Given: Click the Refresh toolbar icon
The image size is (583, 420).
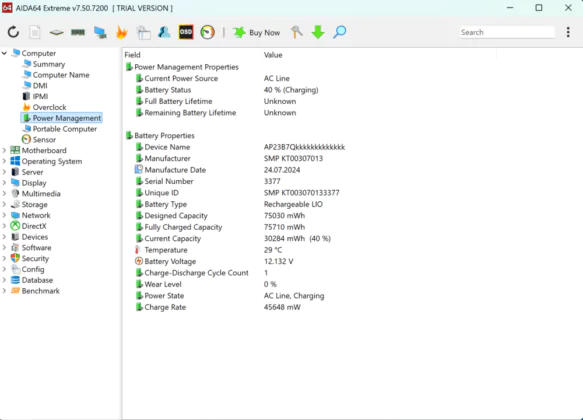Looking at the screenshot, I should [x=13, y=32].
